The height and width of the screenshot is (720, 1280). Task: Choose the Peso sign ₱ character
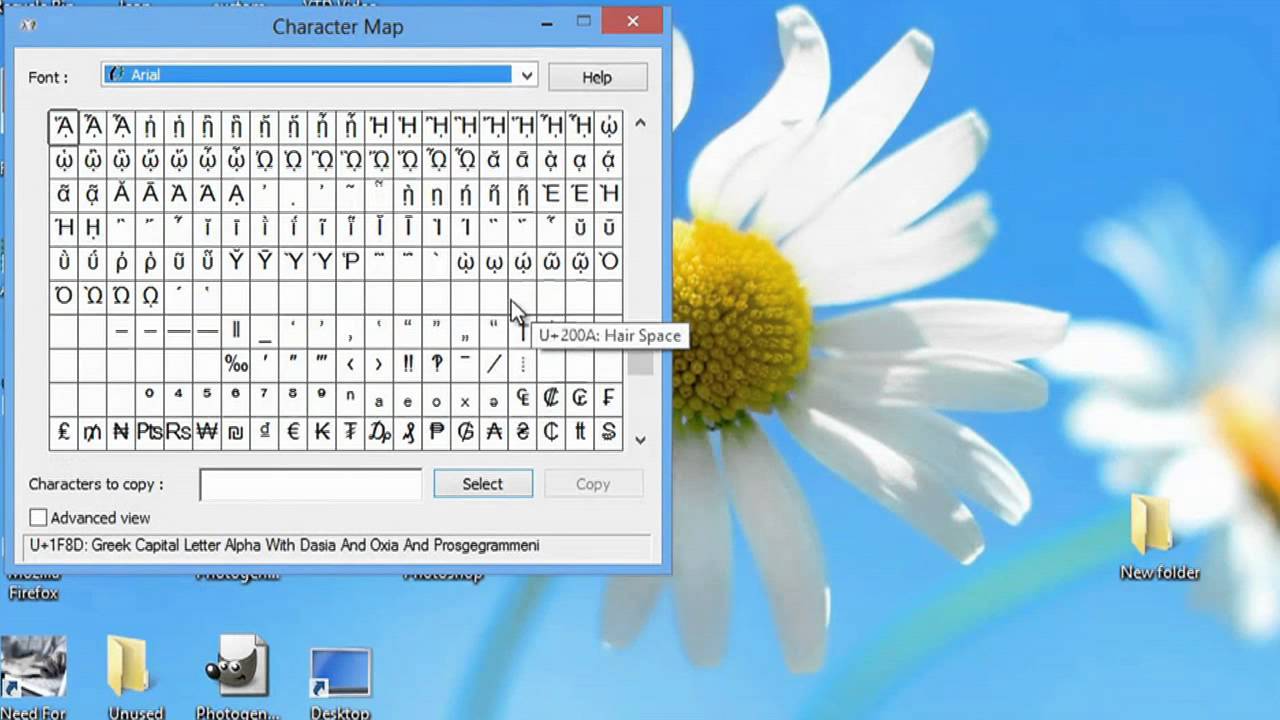tap(437, 432)
